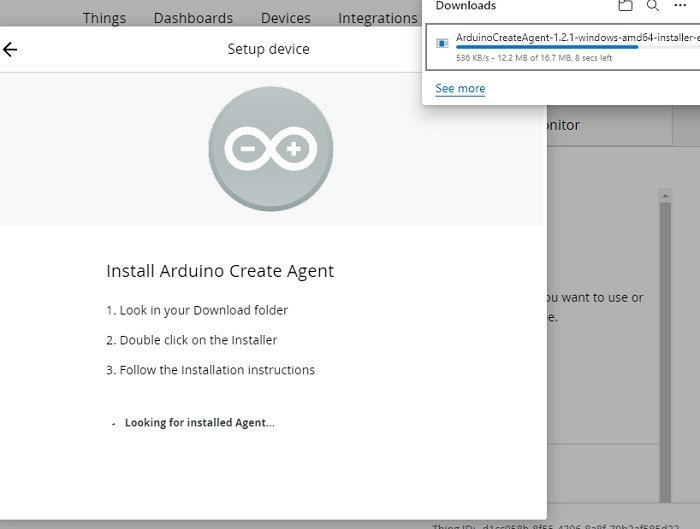Open the Devices tab
700x529 pixels.
click(286, 18)
